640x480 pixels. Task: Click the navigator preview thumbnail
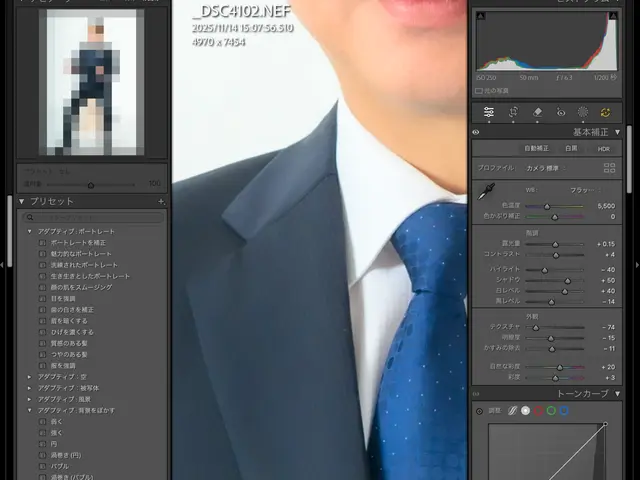[91, 82]
